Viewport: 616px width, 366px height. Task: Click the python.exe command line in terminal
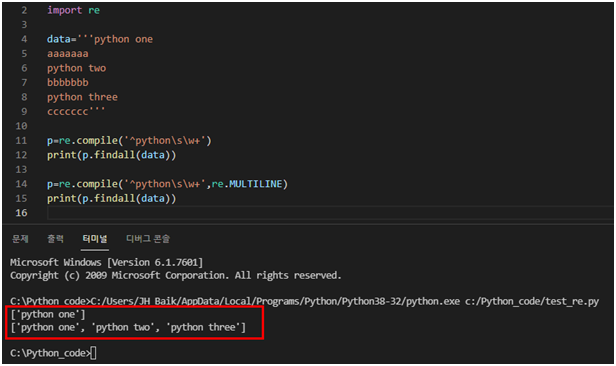[x=304, y=301]
